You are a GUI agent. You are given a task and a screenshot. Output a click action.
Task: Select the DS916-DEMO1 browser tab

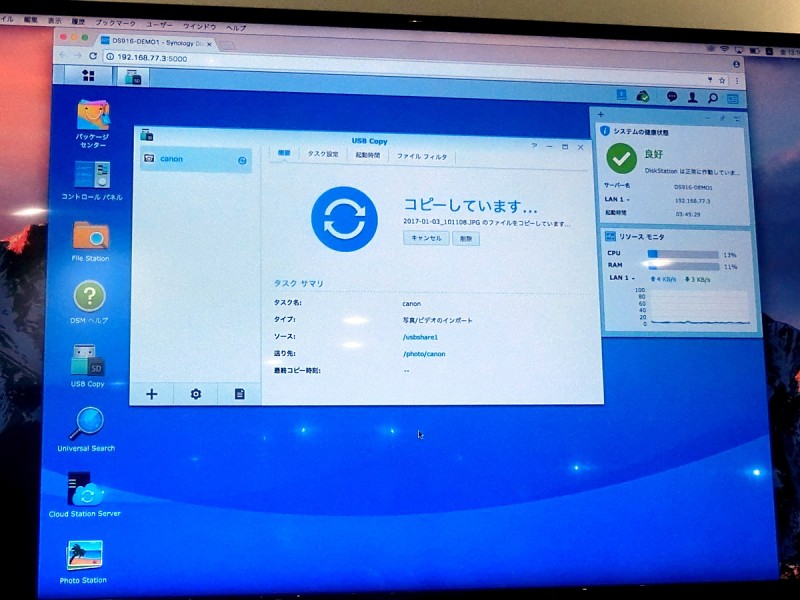158,42
